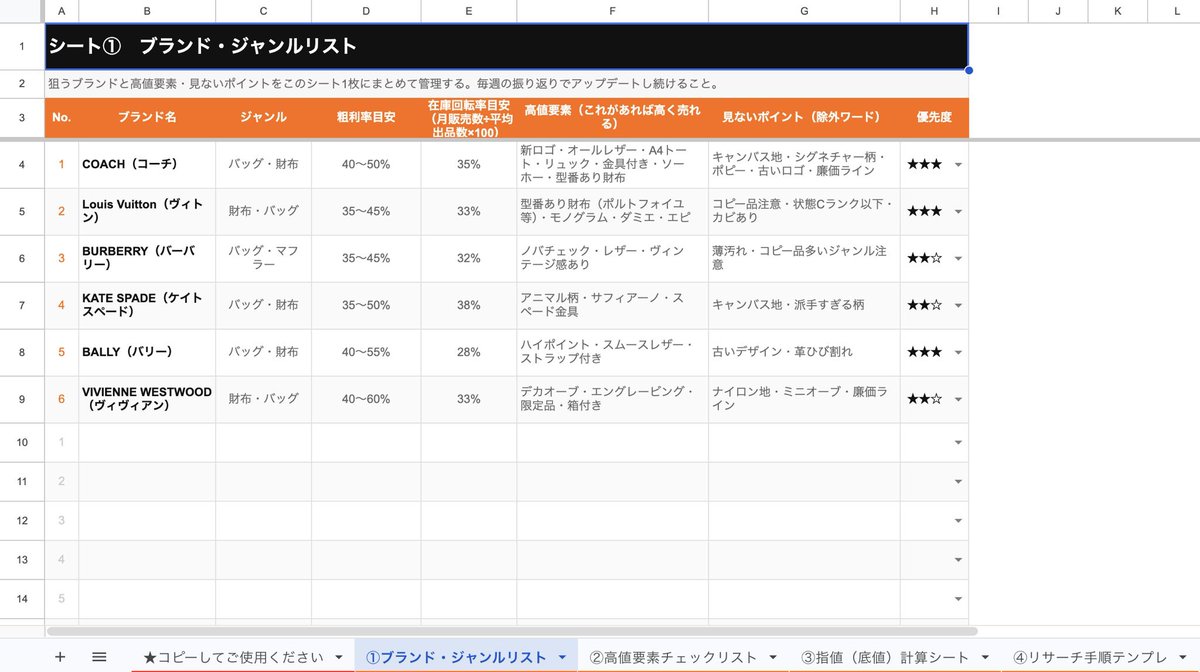This screenshot has width=1200, height=672.
Task: Open menu arrow on ①ブランド・ジャンルリスト tab
Action: click(x=562, y=658)
